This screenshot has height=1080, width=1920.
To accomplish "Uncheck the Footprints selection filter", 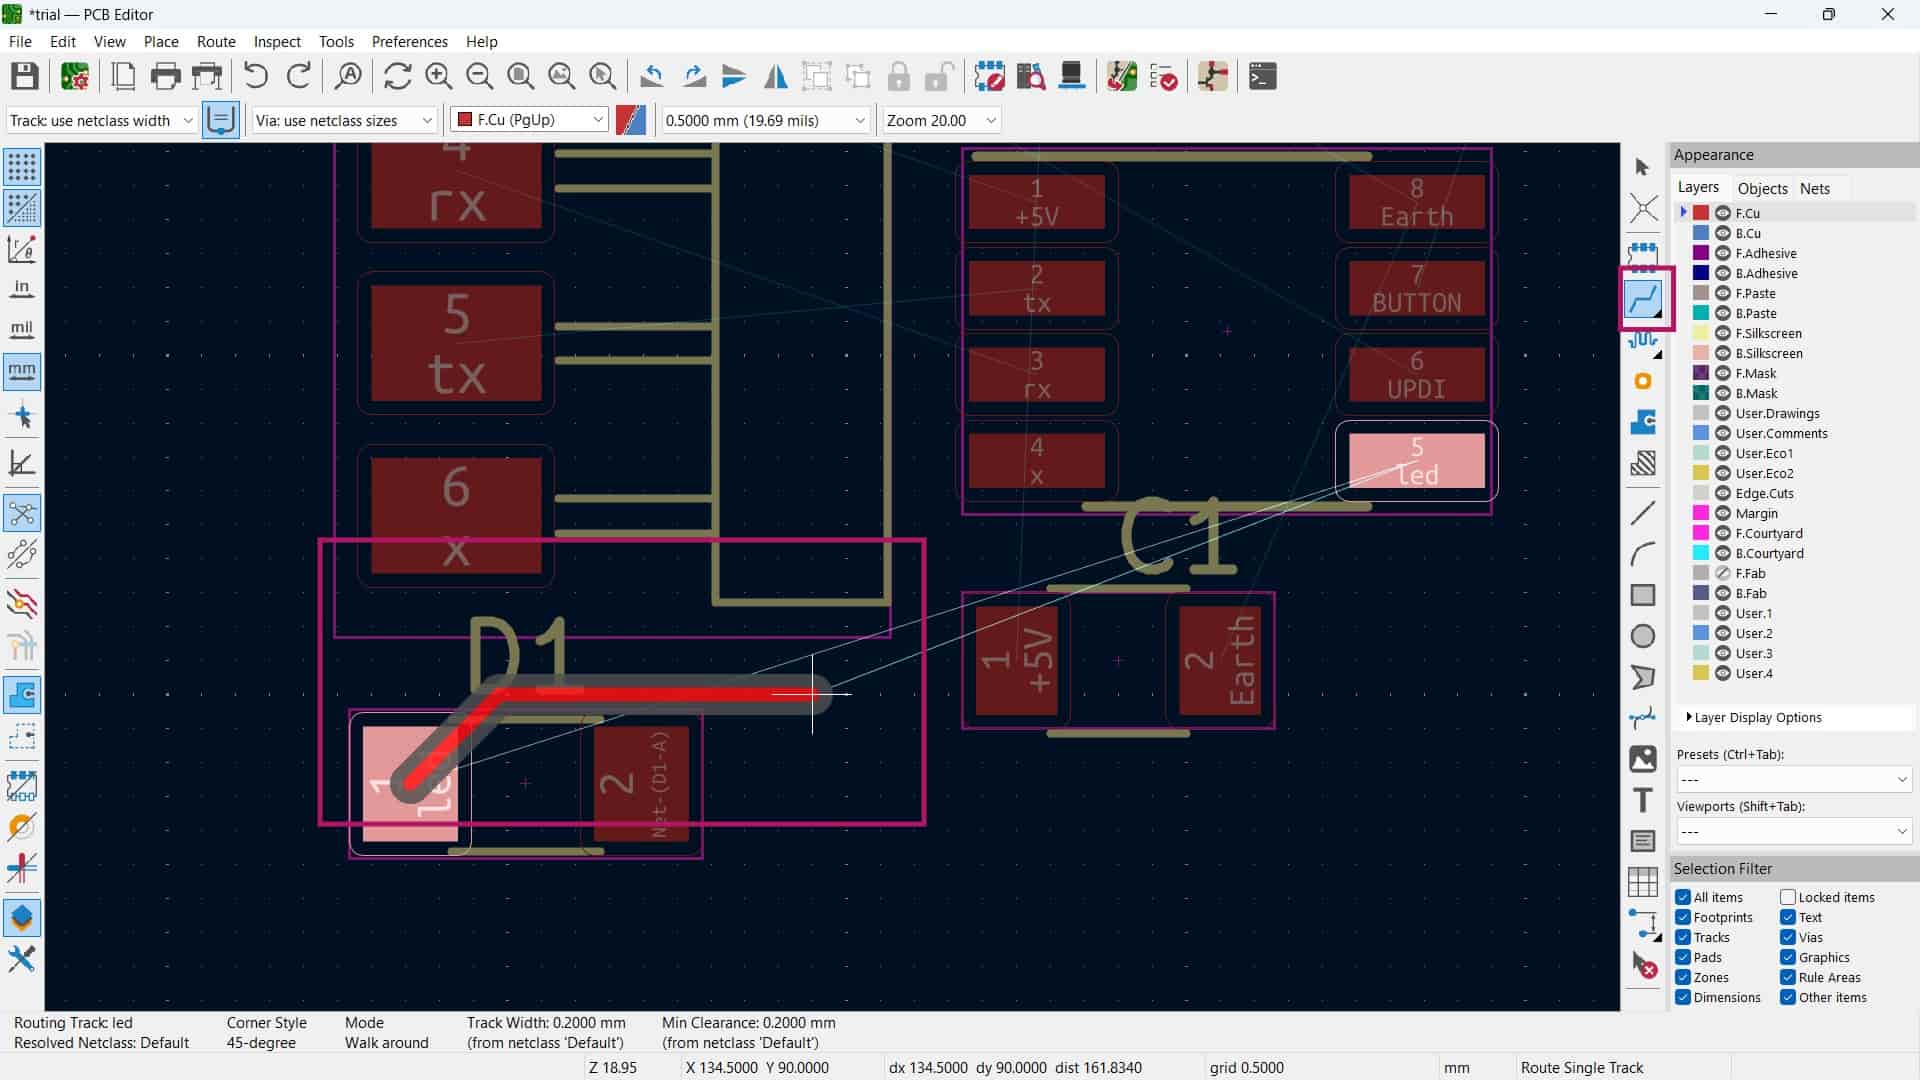I will 1683,917.
